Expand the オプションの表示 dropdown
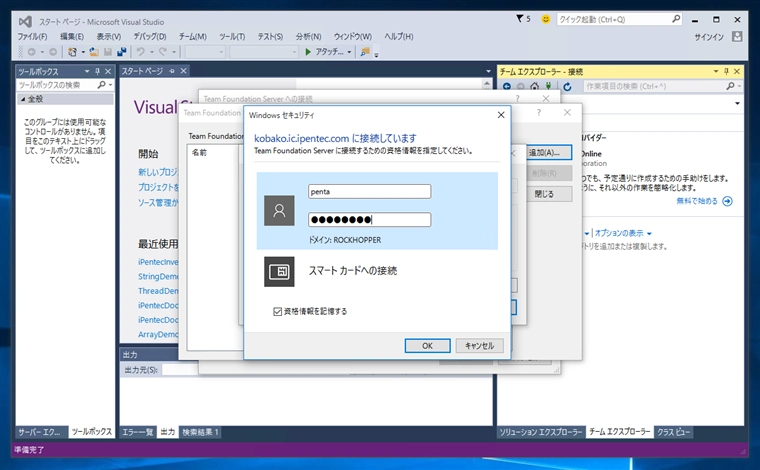Screen dimensions: 760x470 pyautogui.click(x=649, y=233)
